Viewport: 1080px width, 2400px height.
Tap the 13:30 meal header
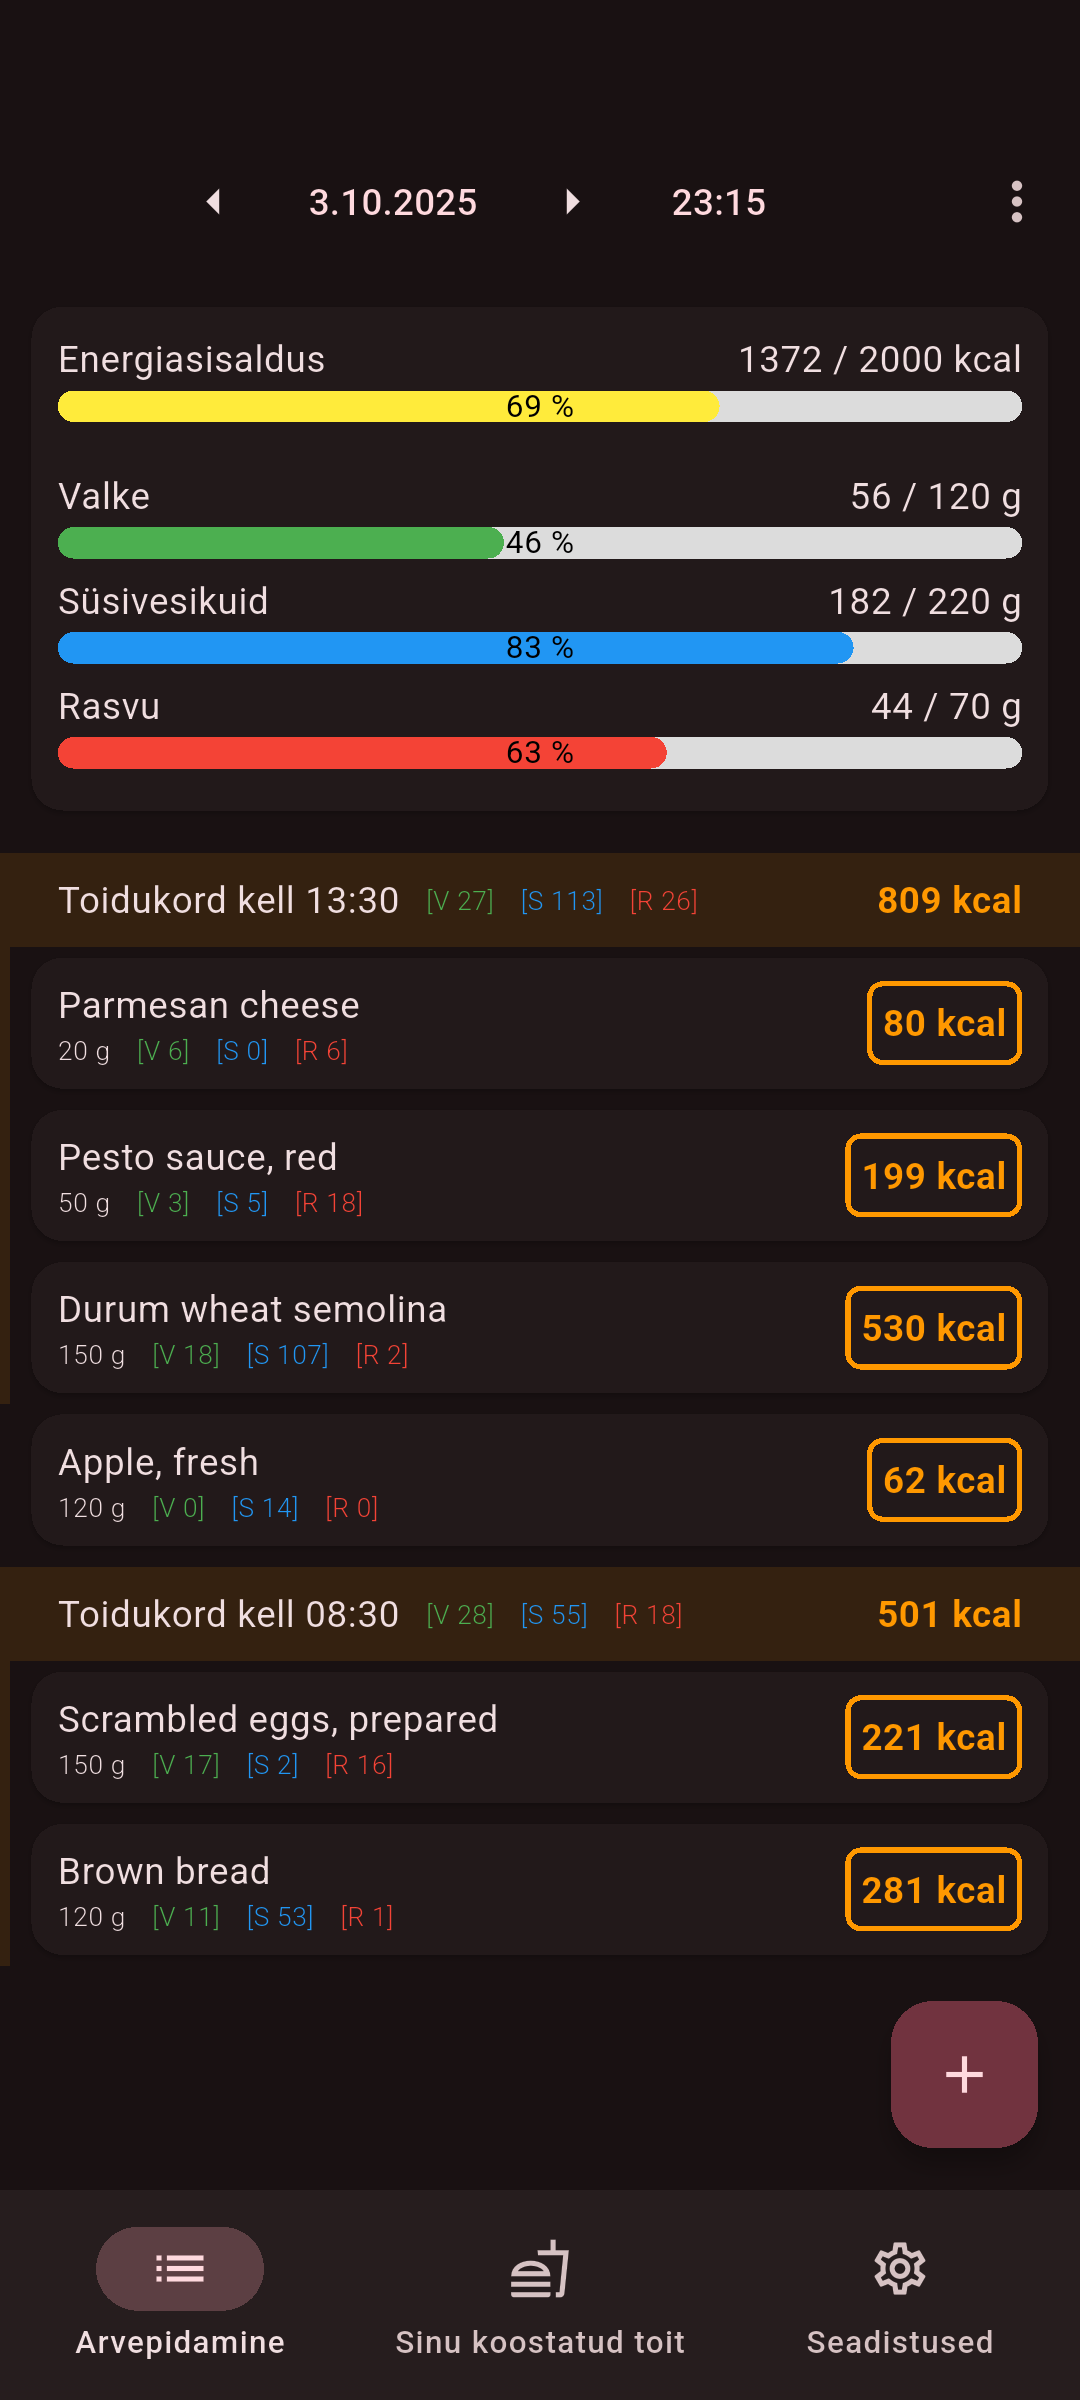[x=540, y=900]
